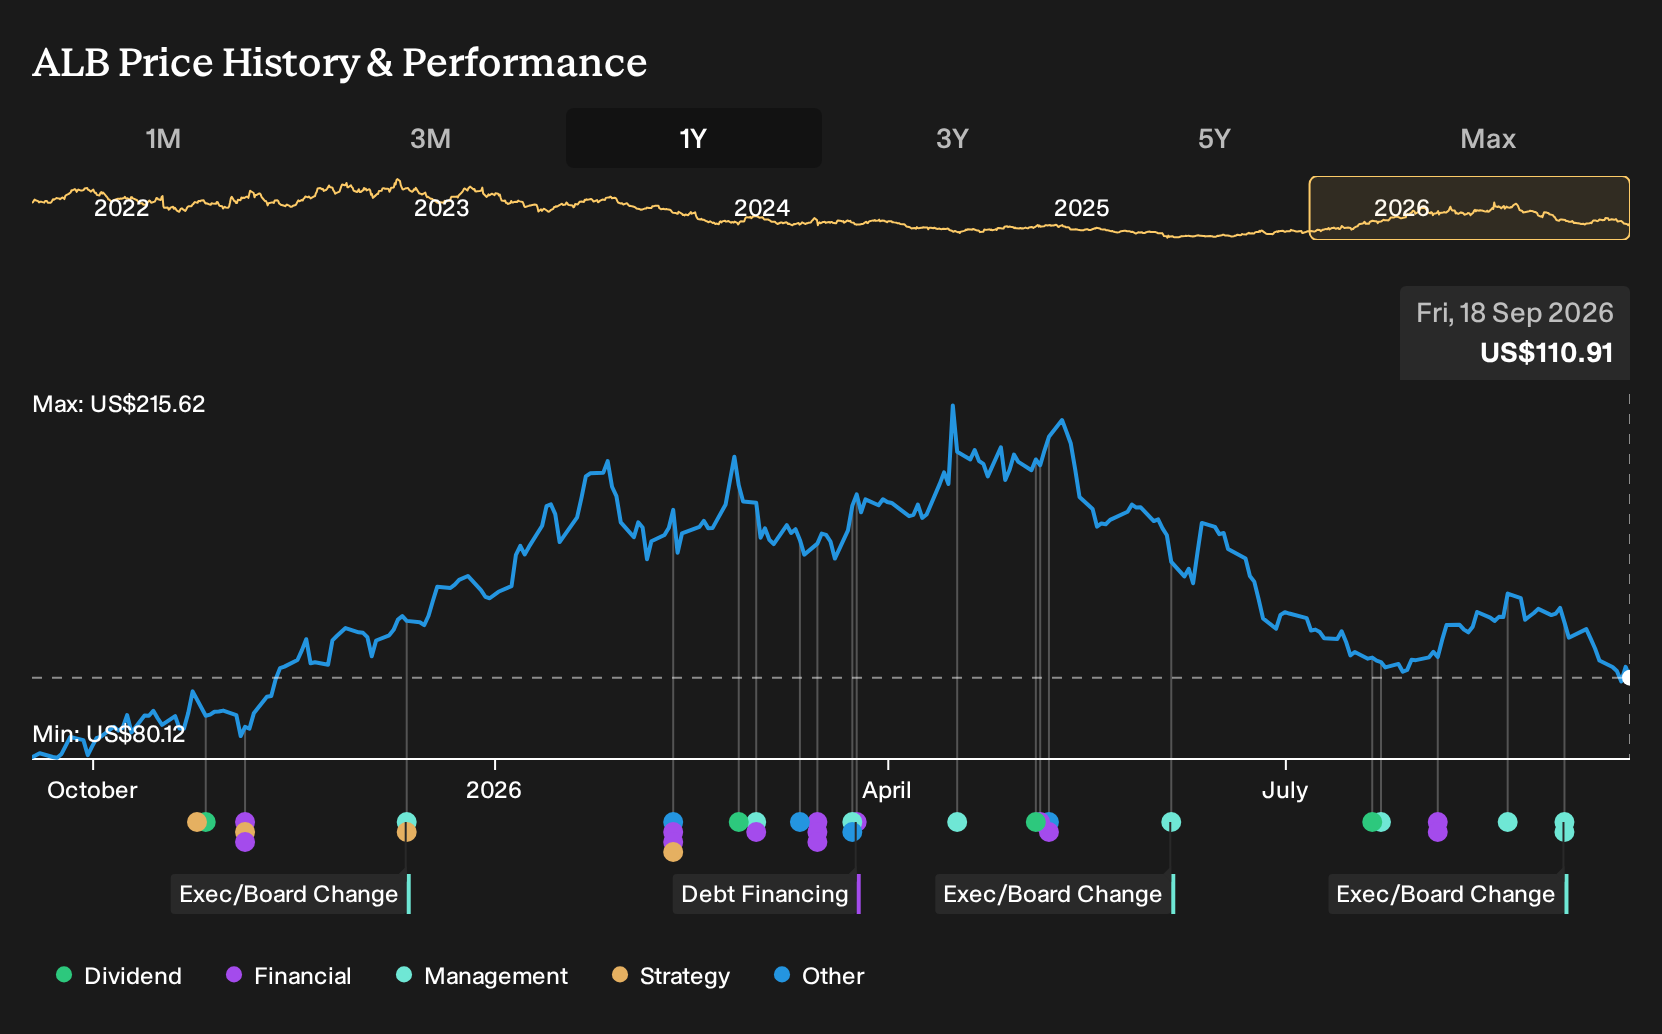
Task: Click the 2023 label in overview chart
Action: (441, 208)
